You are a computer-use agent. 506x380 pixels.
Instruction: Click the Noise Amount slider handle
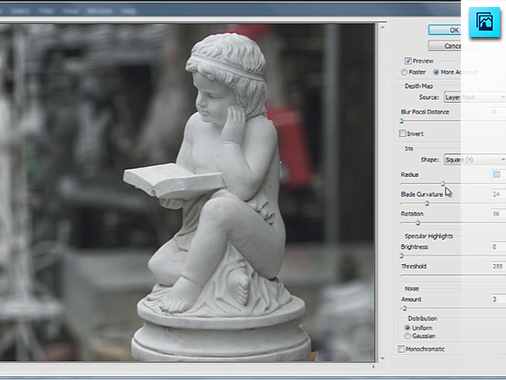405,308
